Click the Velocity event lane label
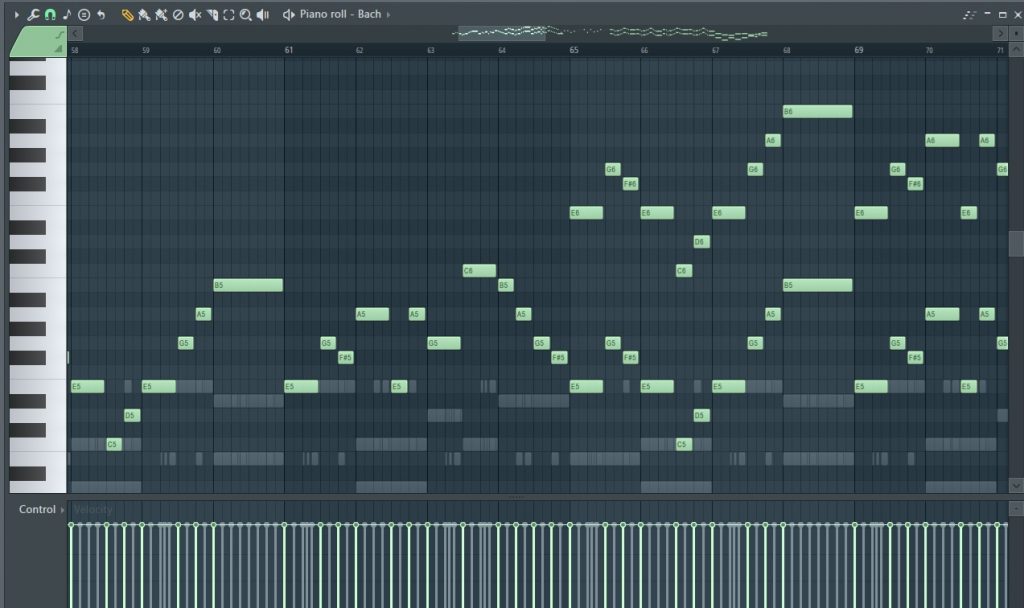Image resolution: width=1024 pixels, height=608 pixels. [93, 509]
